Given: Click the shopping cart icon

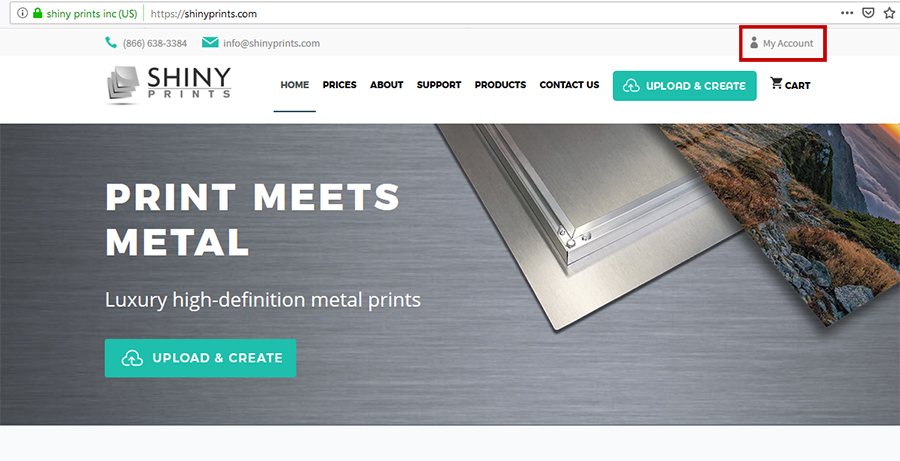Looking at the screenshot, I should click(x=776, y=83).
